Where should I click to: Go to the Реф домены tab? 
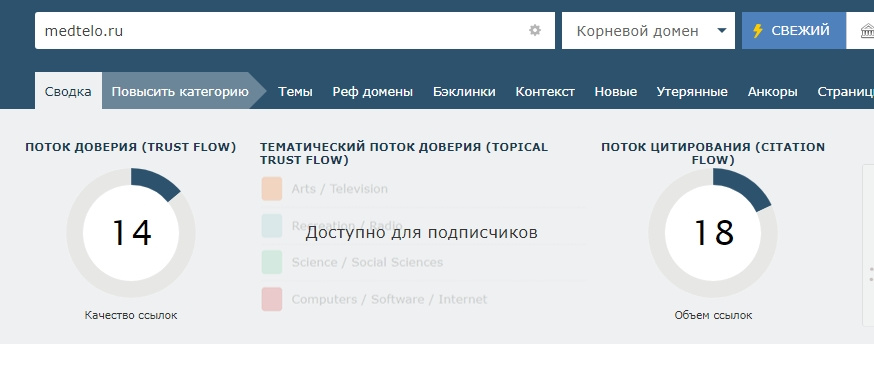373,92
